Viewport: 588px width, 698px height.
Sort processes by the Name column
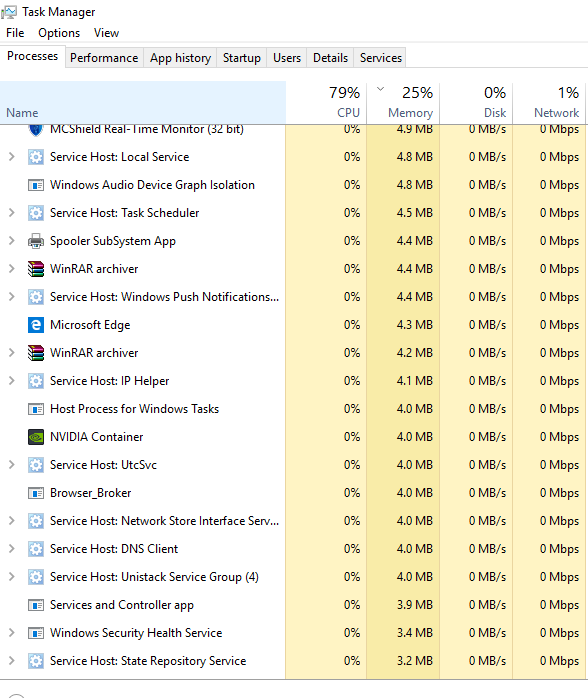[x=142, y=103]
